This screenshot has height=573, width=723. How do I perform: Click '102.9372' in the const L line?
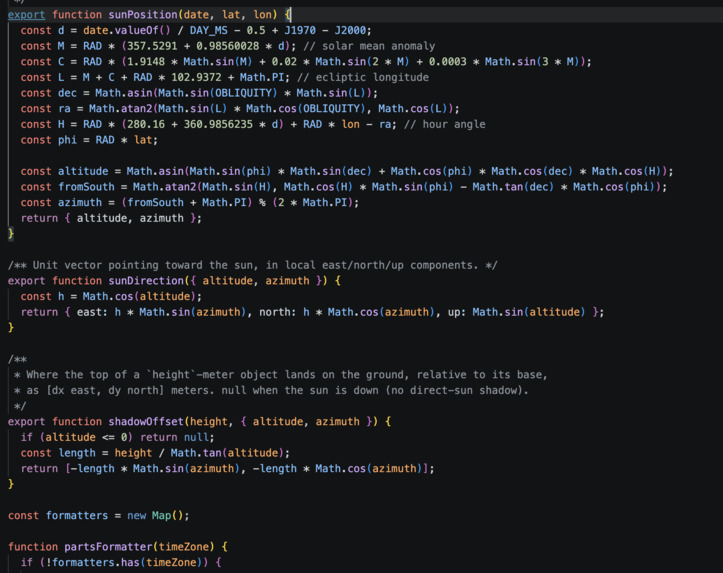pos(196,77)
